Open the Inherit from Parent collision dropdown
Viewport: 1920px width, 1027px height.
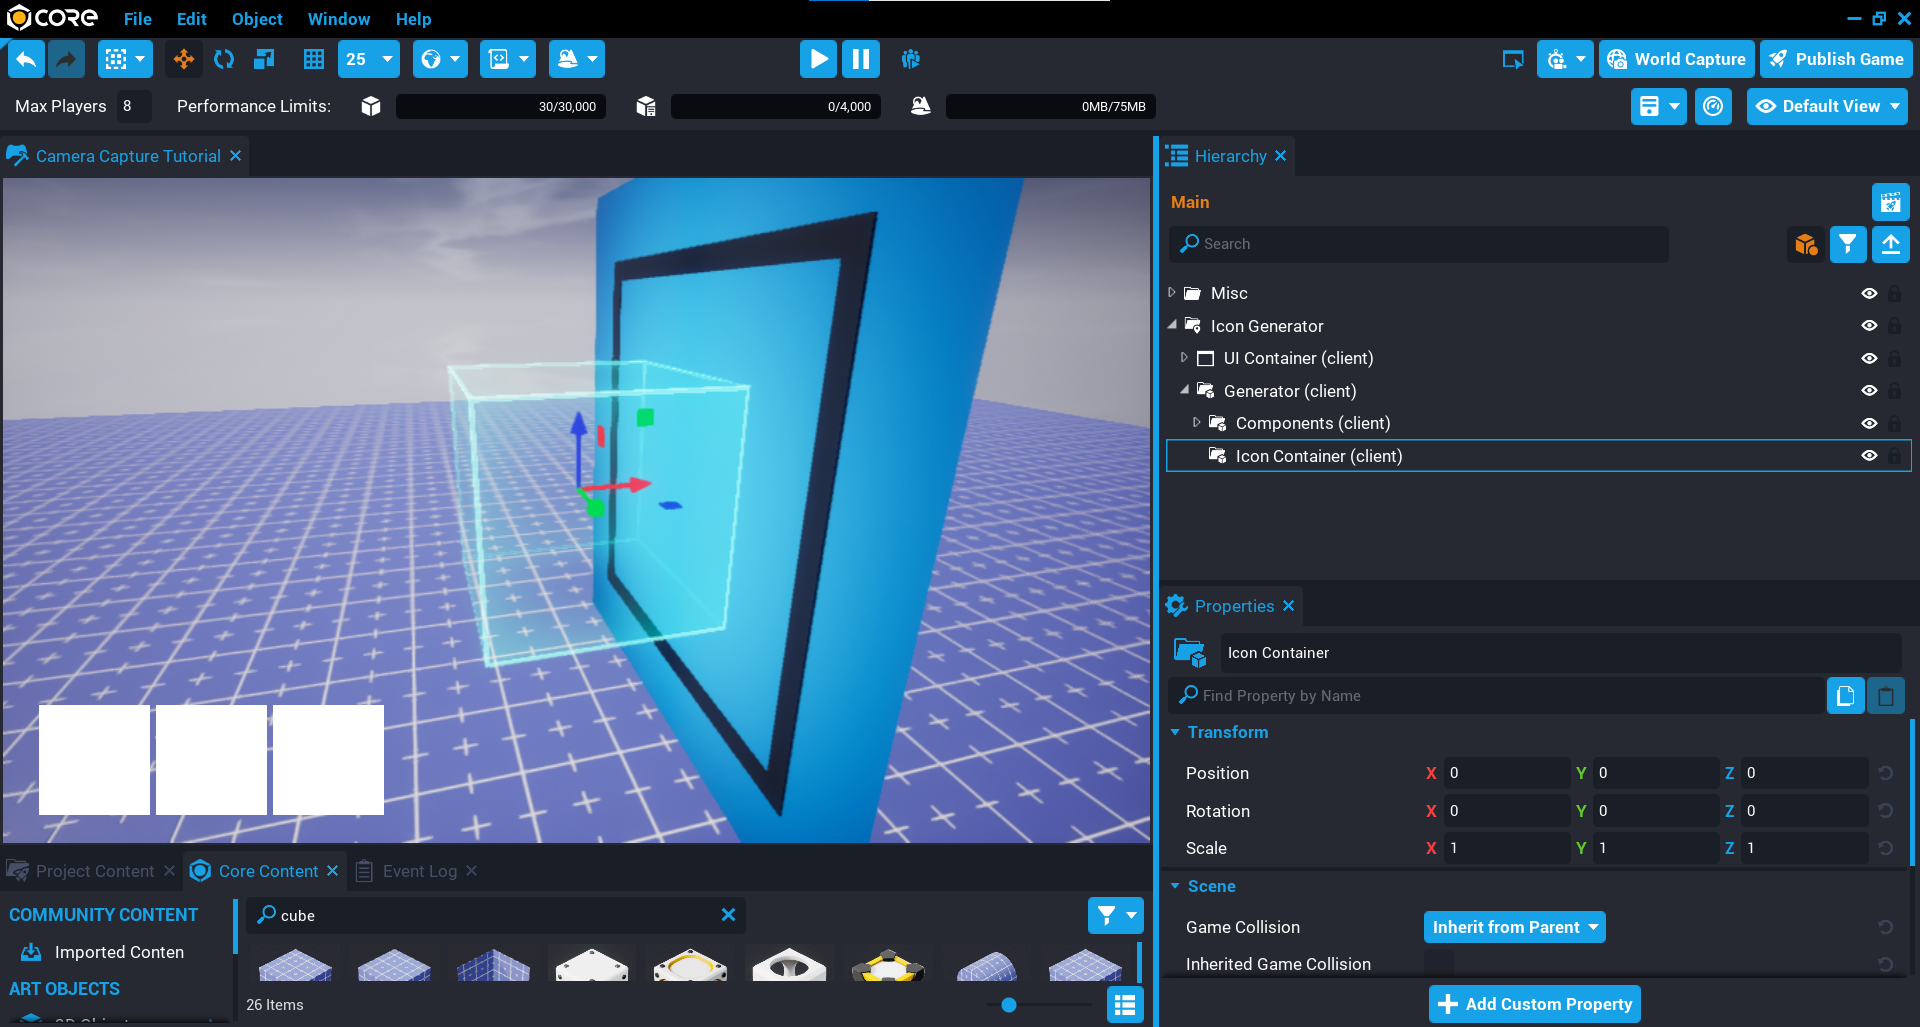point(1514,927)
